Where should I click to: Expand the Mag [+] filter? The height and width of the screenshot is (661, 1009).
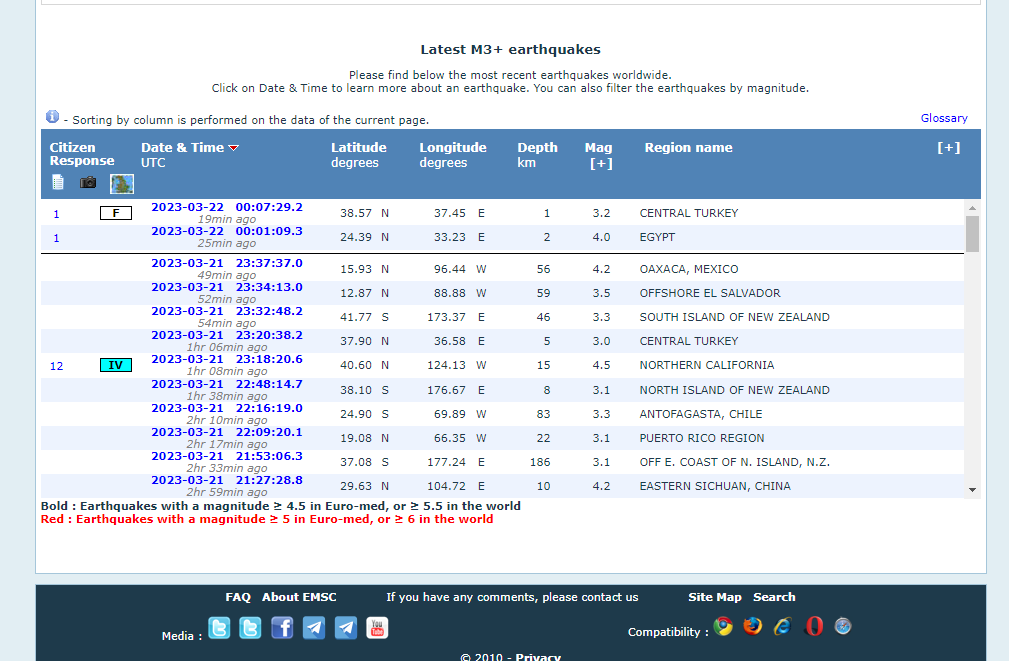point(600,164)
